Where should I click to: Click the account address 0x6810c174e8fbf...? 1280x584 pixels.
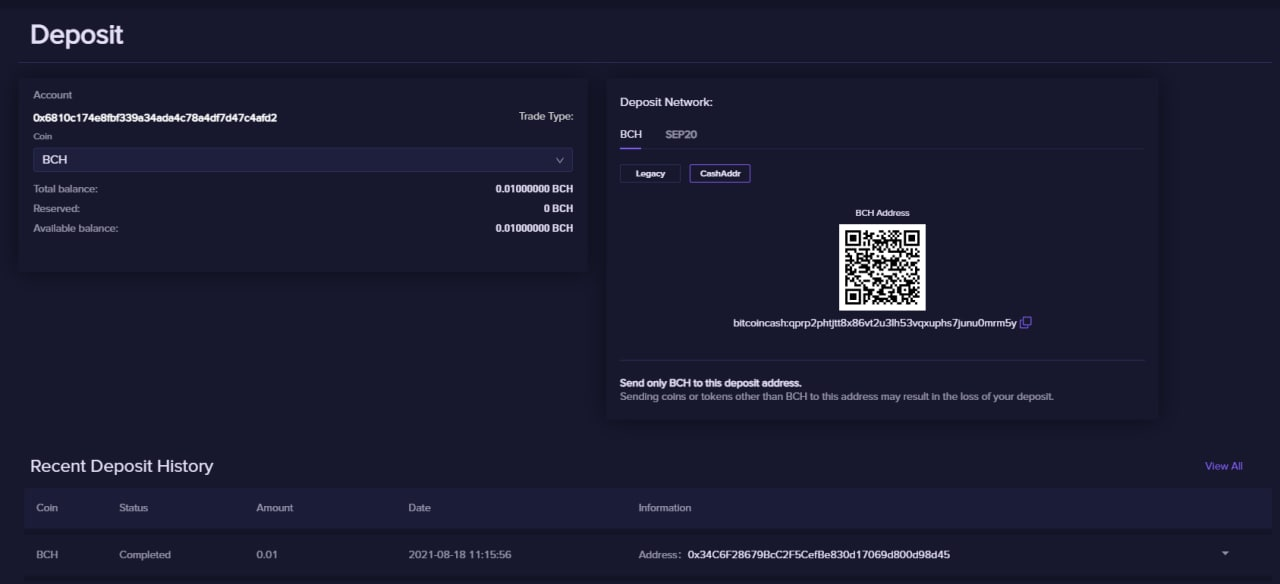click(x=155, y=117)
